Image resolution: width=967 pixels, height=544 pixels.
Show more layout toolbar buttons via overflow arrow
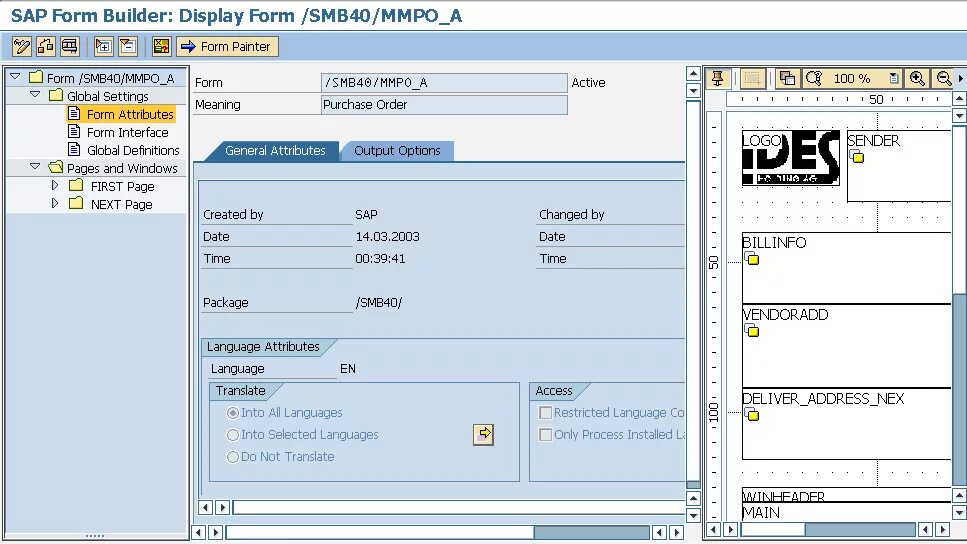[x=960, y=78]
